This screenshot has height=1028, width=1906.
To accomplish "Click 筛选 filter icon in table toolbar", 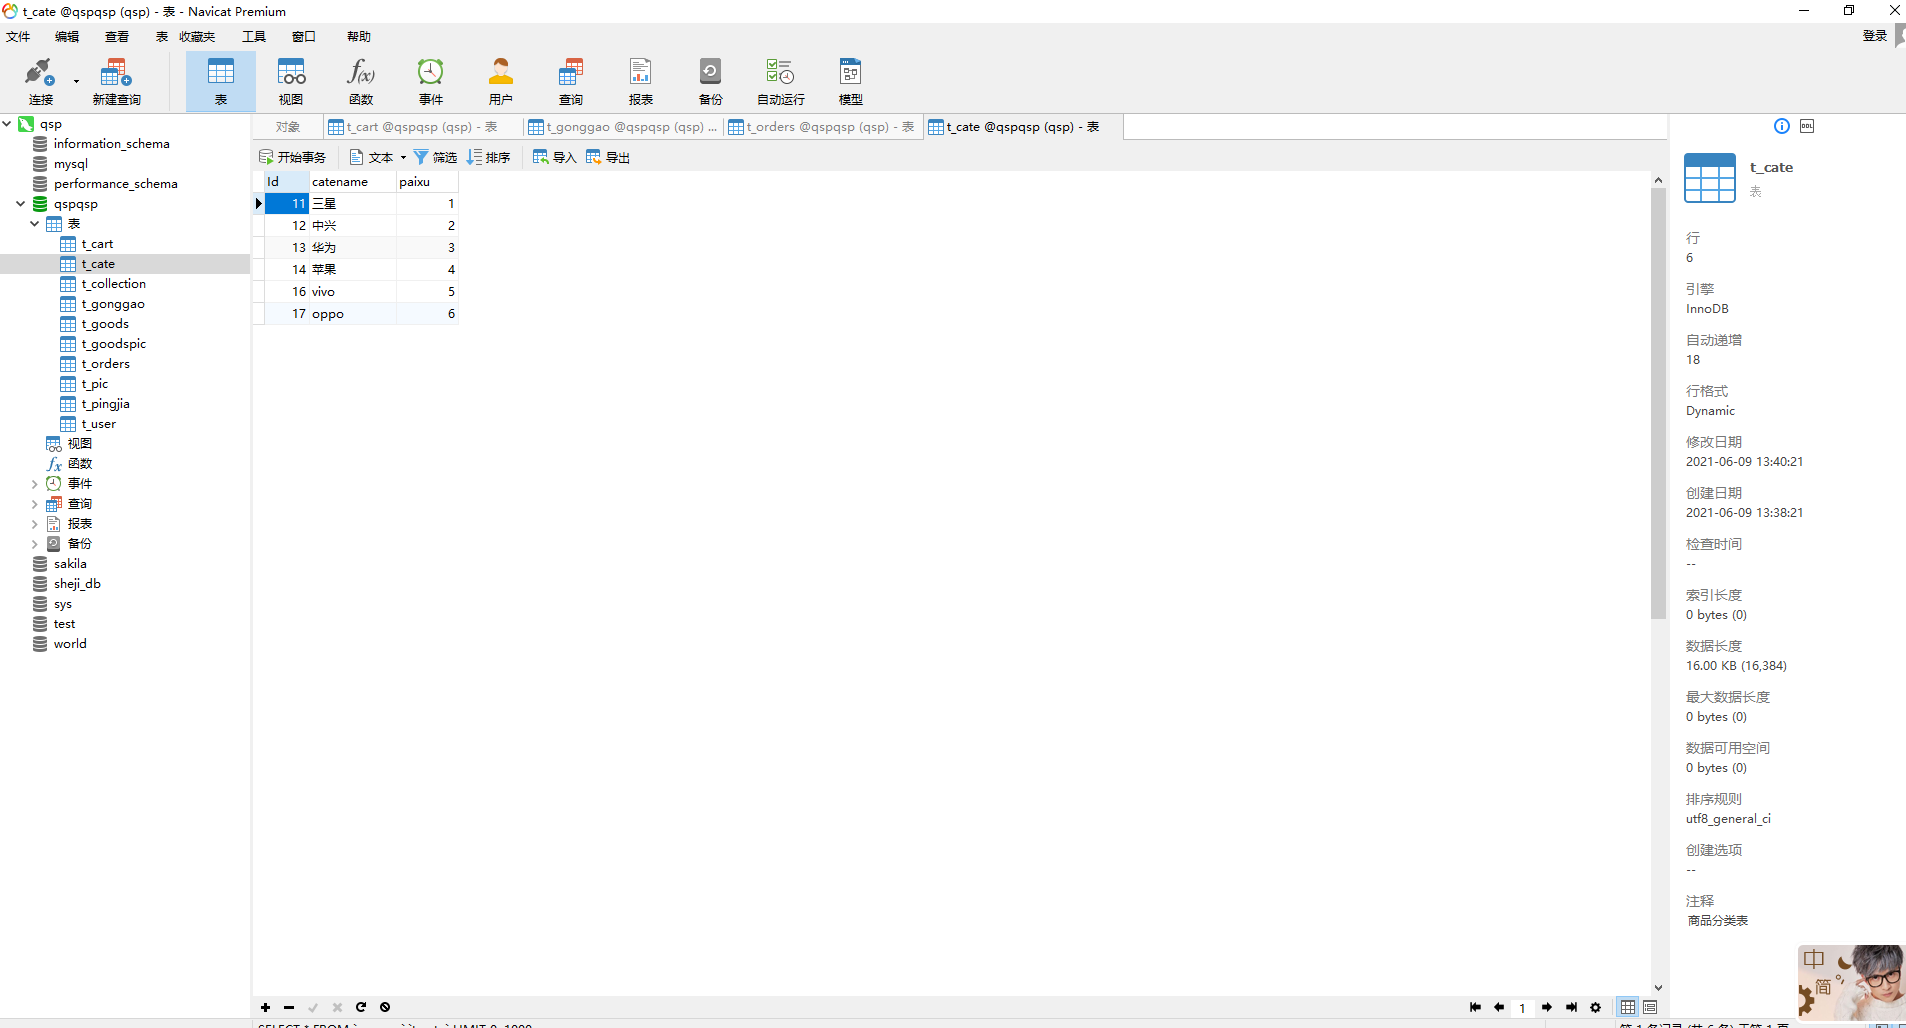I will pos(435,157).
